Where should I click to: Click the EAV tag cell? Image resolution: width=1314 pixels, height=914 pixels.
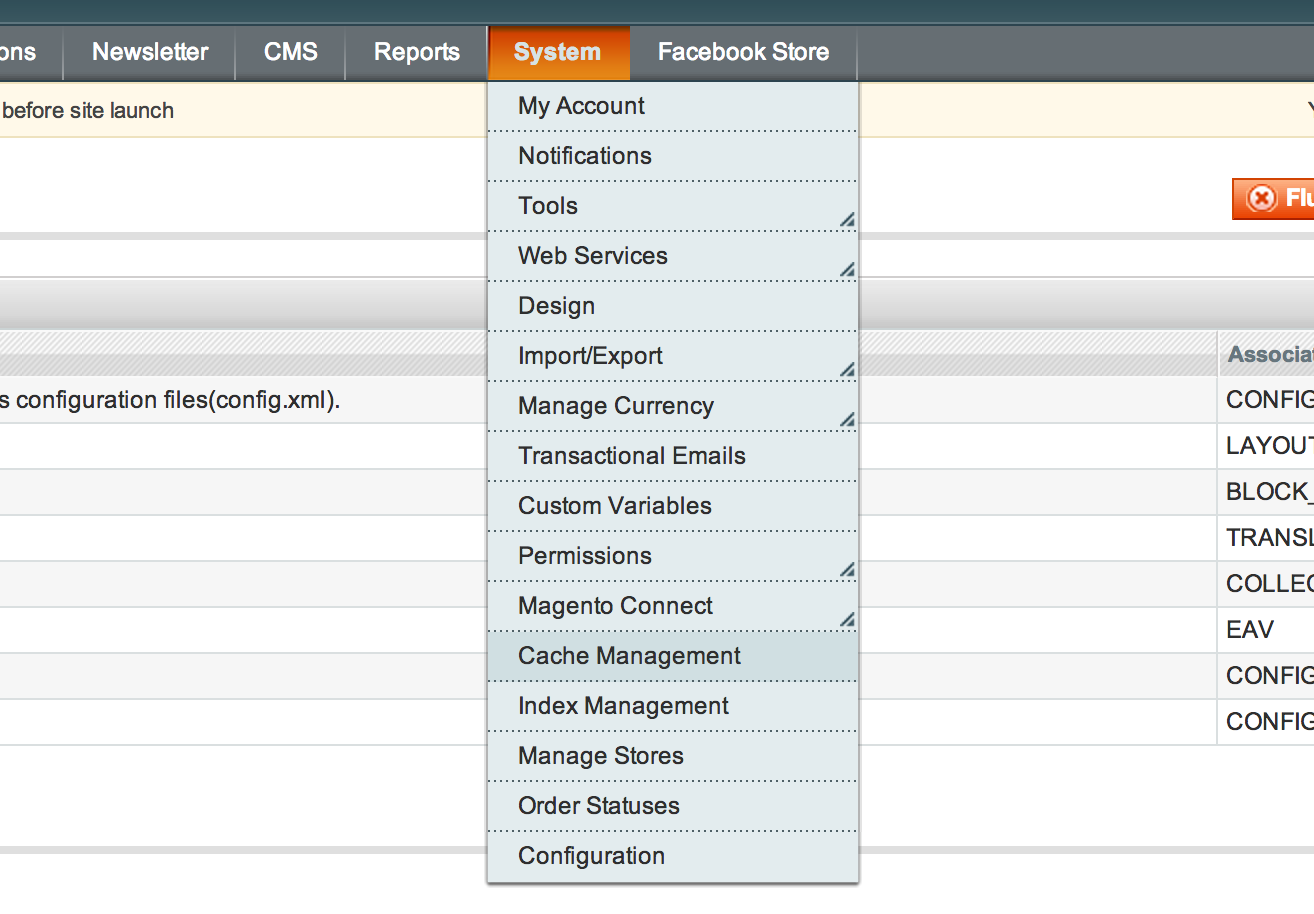(x=1266, y=630)
